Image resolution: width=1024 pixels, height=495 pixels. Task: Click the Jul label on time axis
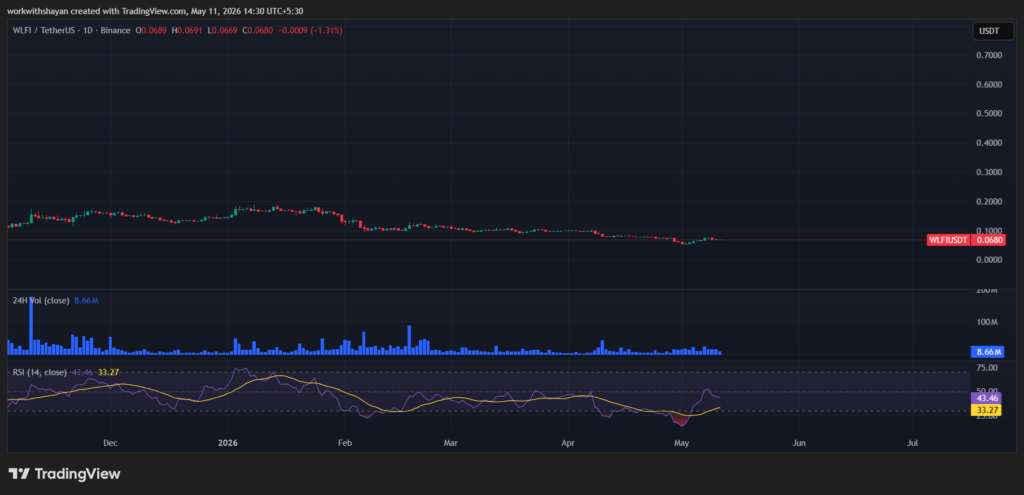[912, 443]
